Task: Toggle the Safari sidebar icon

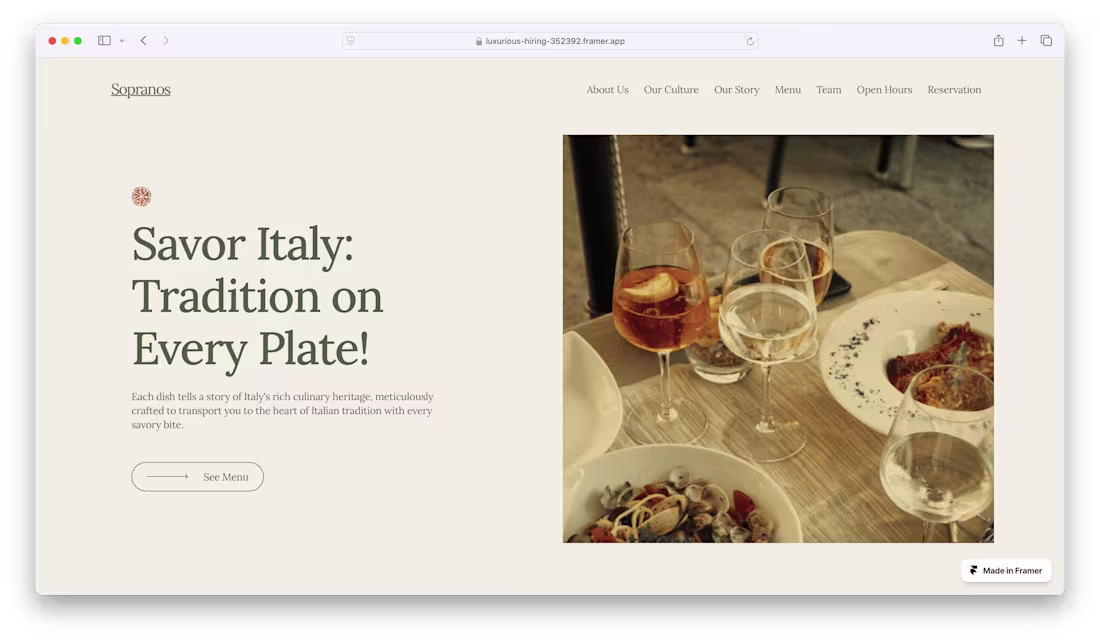Action: click(x=103, y=40)
